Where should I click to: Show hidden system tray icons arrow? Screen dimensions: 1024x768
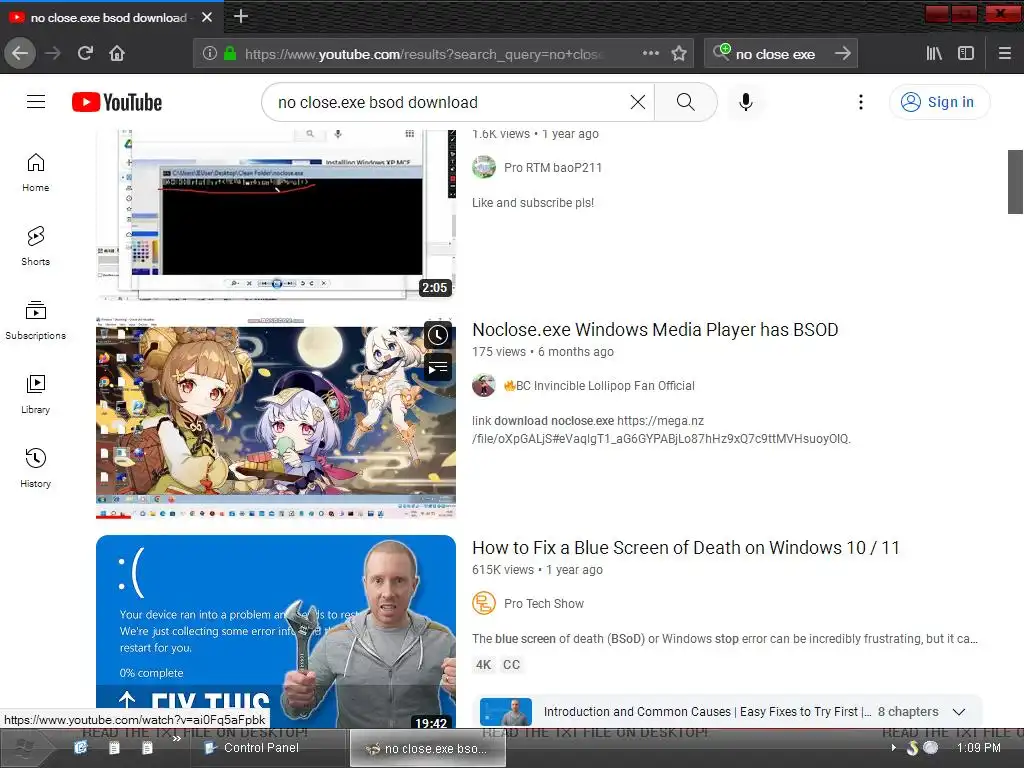pyautogui.click(x=894, y=748)
